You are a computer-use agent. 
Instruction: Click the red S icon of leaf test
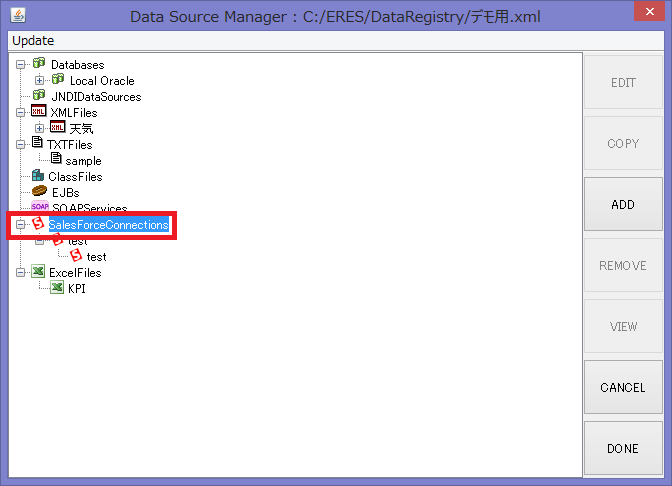[76, 255]
